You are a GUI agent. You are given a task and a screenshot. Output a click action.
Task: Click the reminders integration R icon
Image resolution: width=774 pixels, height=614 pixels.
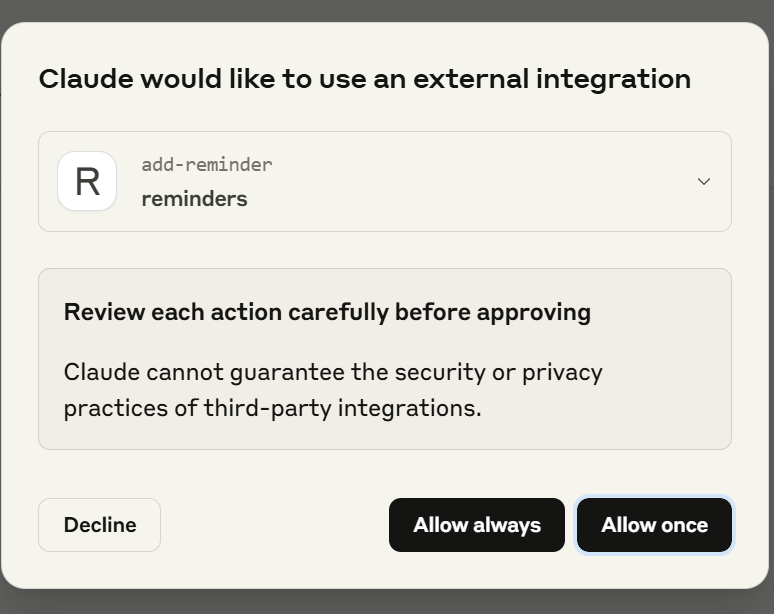[x=87, y=181]
